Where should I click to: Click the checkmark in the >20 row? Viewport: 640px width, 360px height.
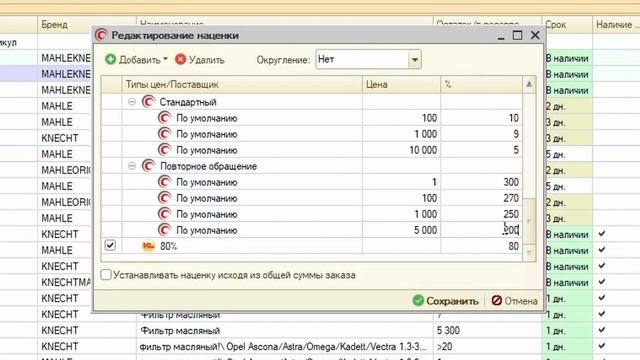(602, 346)
